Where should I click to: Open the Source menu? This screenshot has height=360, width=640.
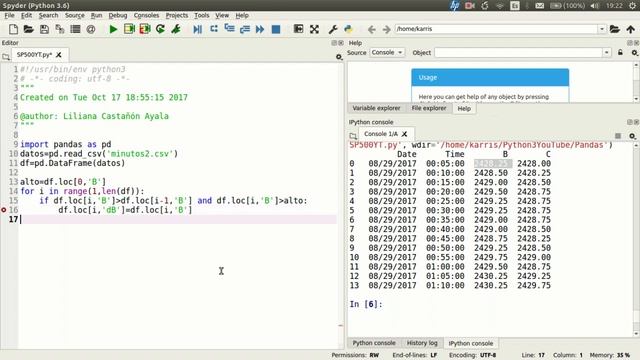[75, 15]
